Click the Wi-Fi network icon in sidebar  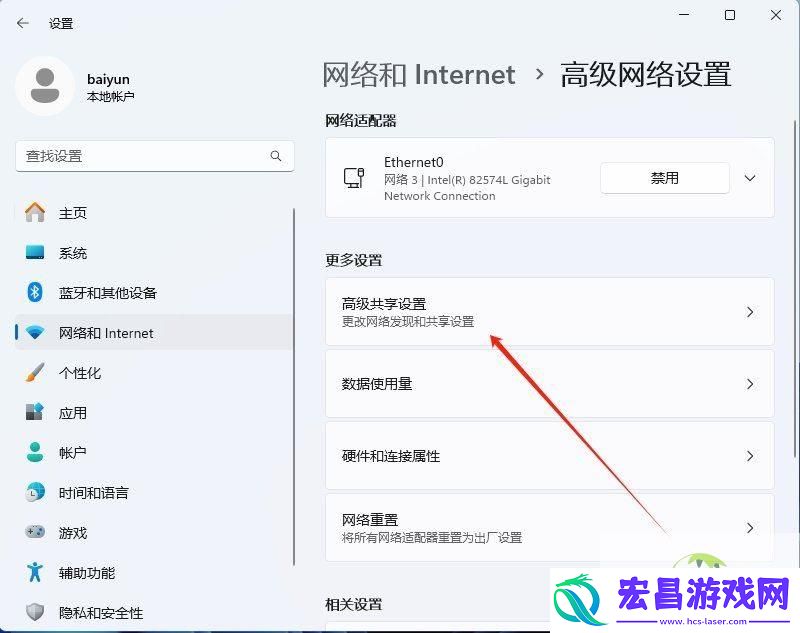coord(35,333)
